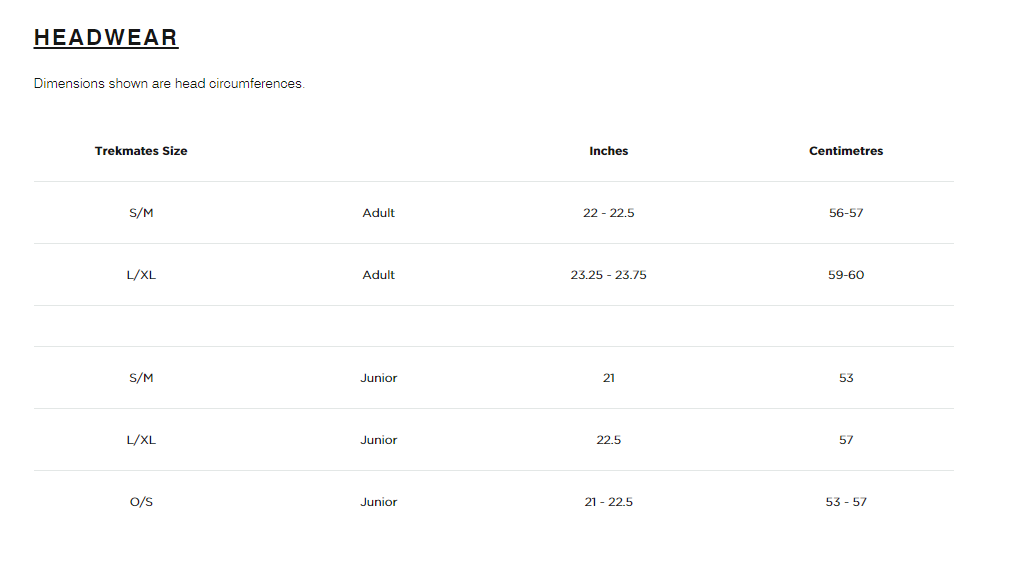Select the Junior L/XL size cell
The width and height of the screenshot is (1020, 585).
click(x=141, y=440)
